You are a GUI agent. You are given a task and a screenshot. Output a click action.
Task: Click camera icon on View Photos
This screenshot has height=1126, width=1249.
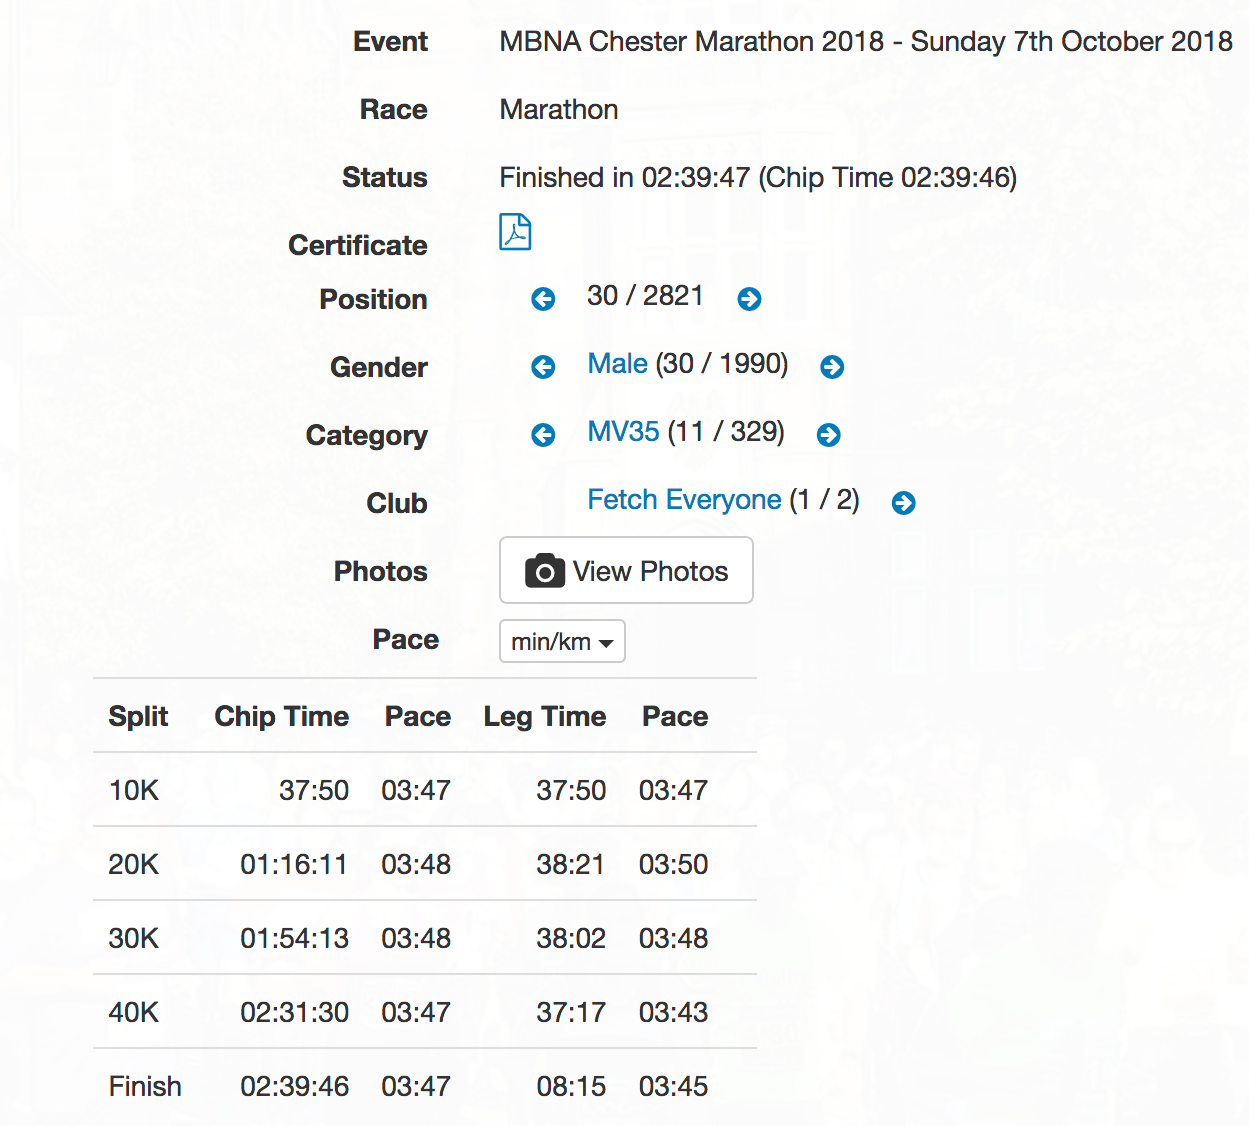coord(545,571)
